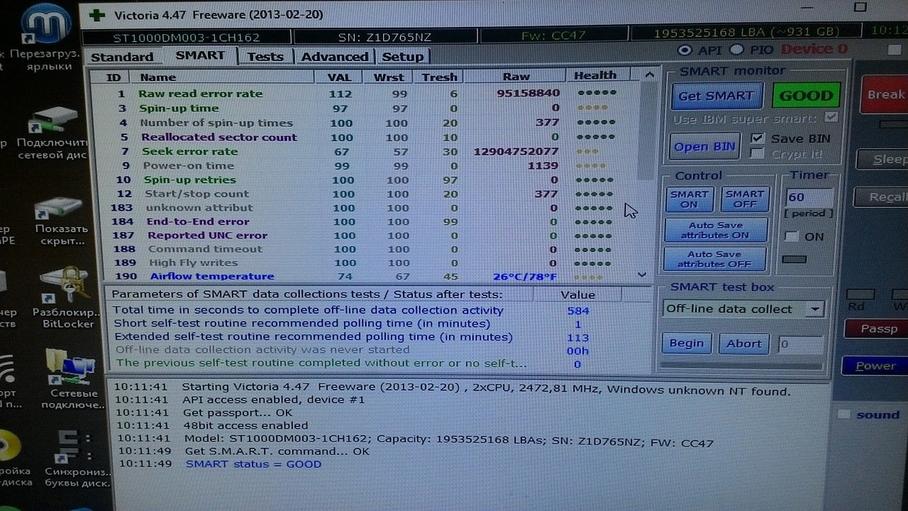Select the Seek error rate row
Screen dimensions: 908x511
pos(365,152)
